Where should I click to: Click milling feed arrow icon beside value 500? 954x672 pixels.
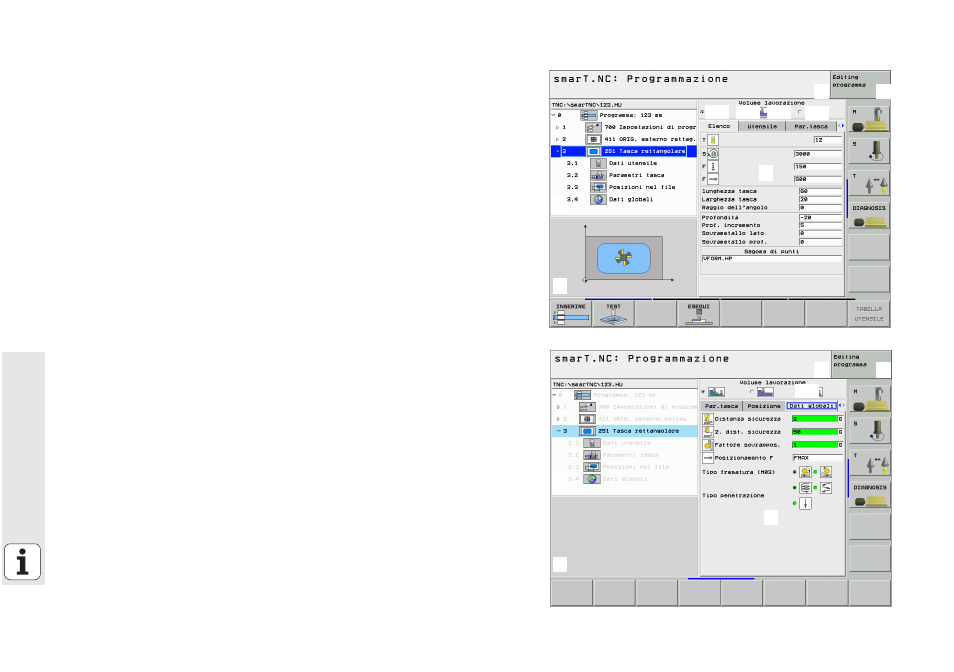(x=713, y=179)
